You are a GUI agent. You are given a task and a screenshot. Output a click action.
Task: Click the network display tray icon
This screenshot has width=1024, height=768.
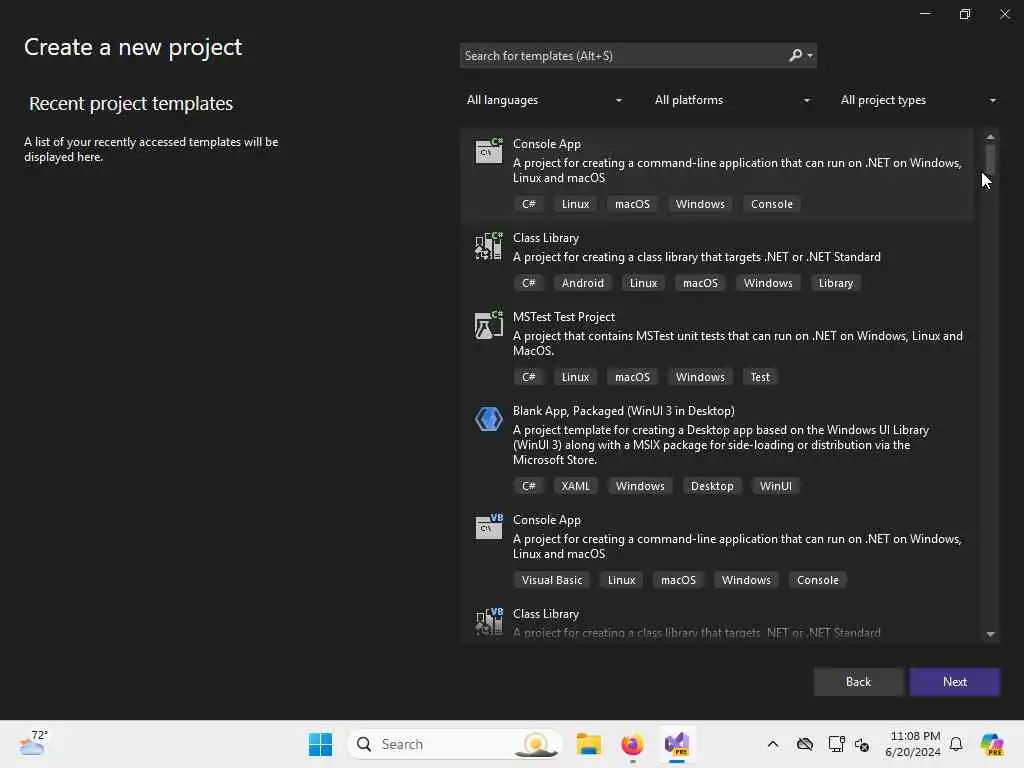(836, 744)
